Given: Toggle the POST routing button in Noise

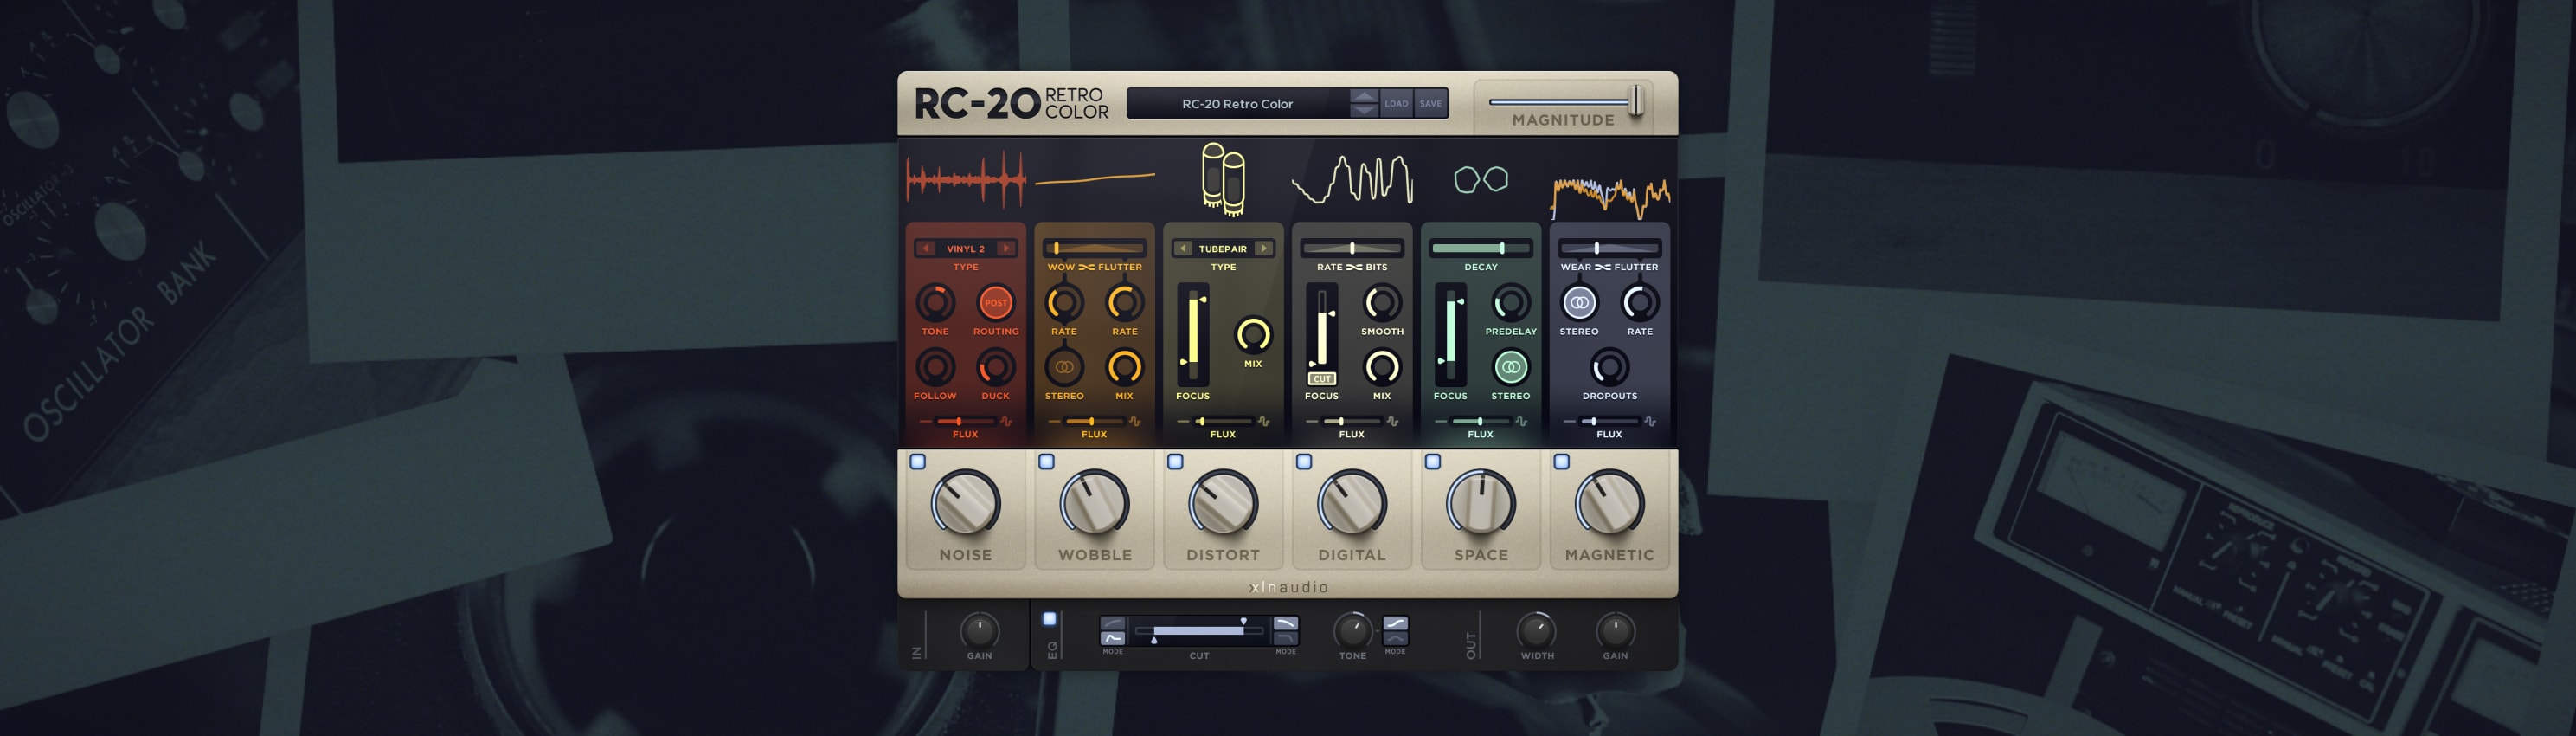Looking at the screenshot, I should (995, 302).
